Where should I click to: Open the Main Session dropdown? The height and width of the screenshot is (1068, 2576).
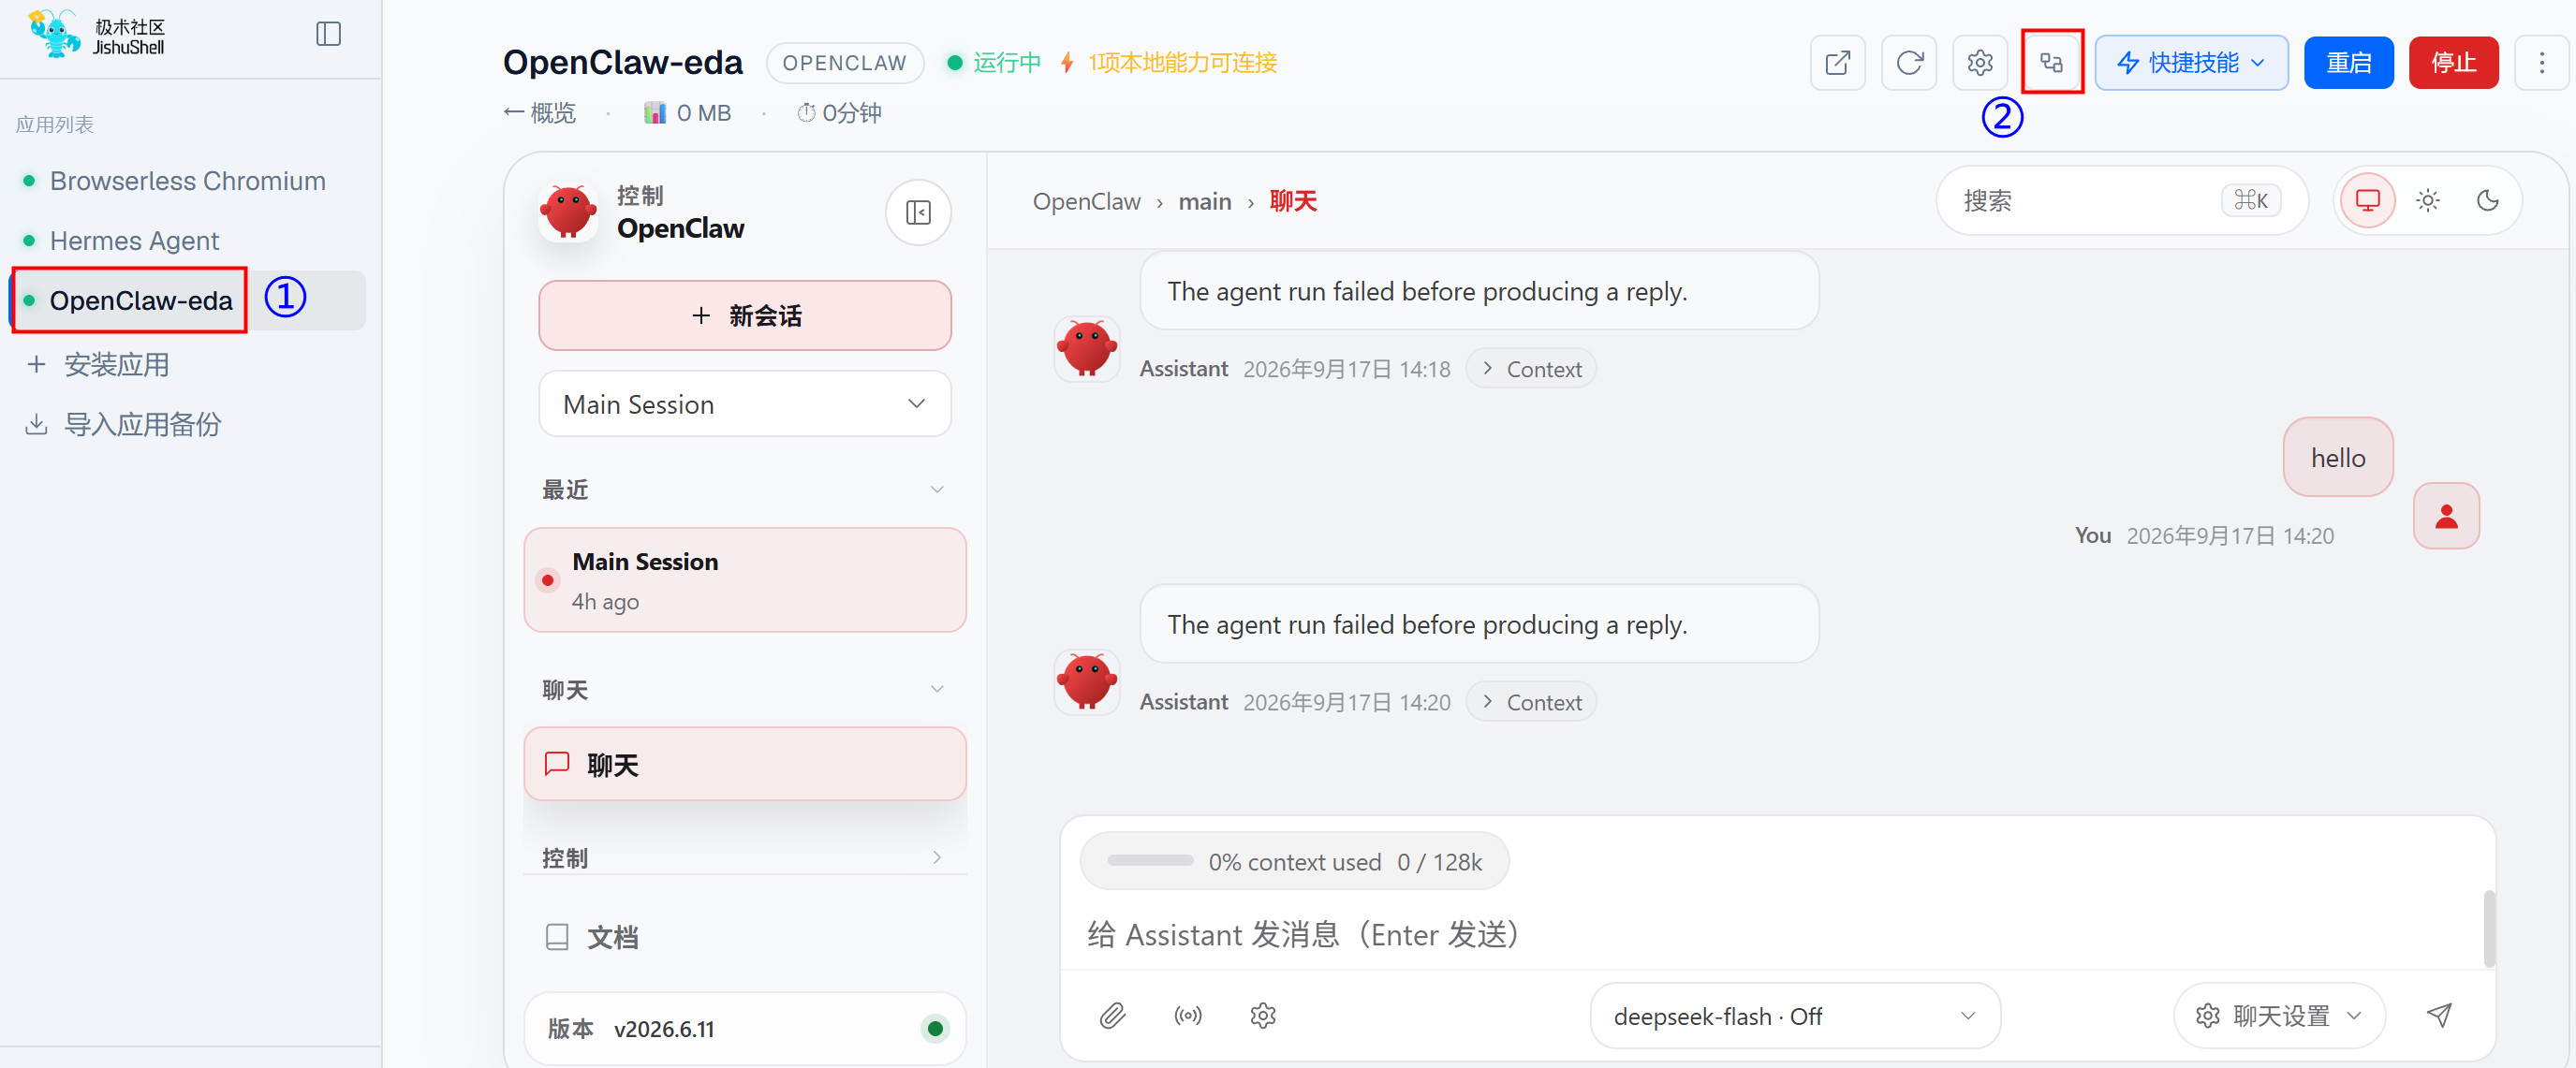click(744, 404)
